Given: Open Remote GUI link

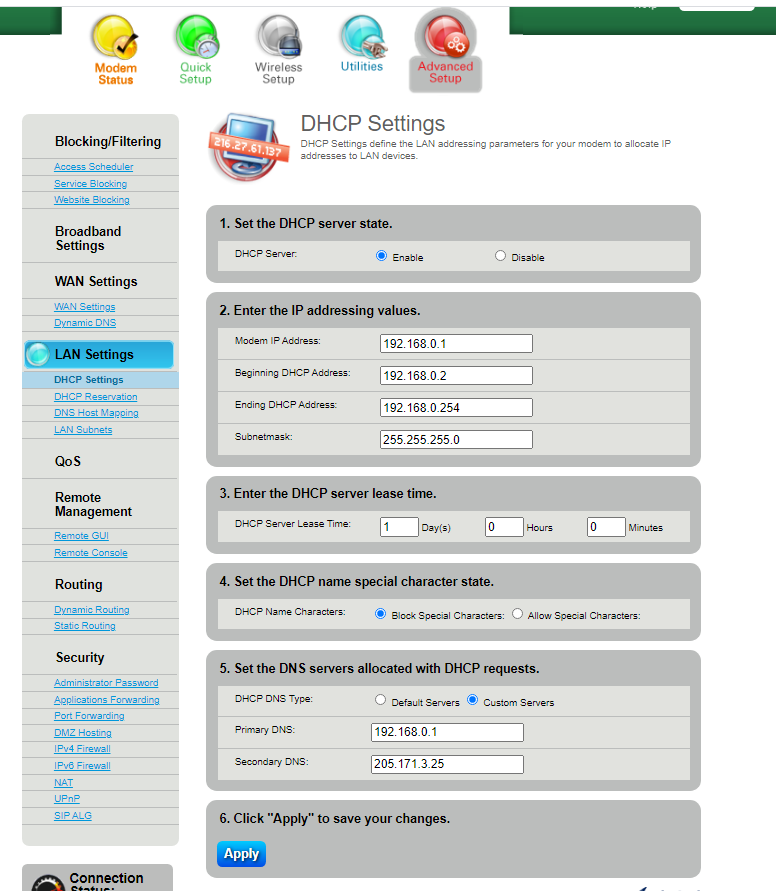Looking at the screenshot, I should coord(81,536).
